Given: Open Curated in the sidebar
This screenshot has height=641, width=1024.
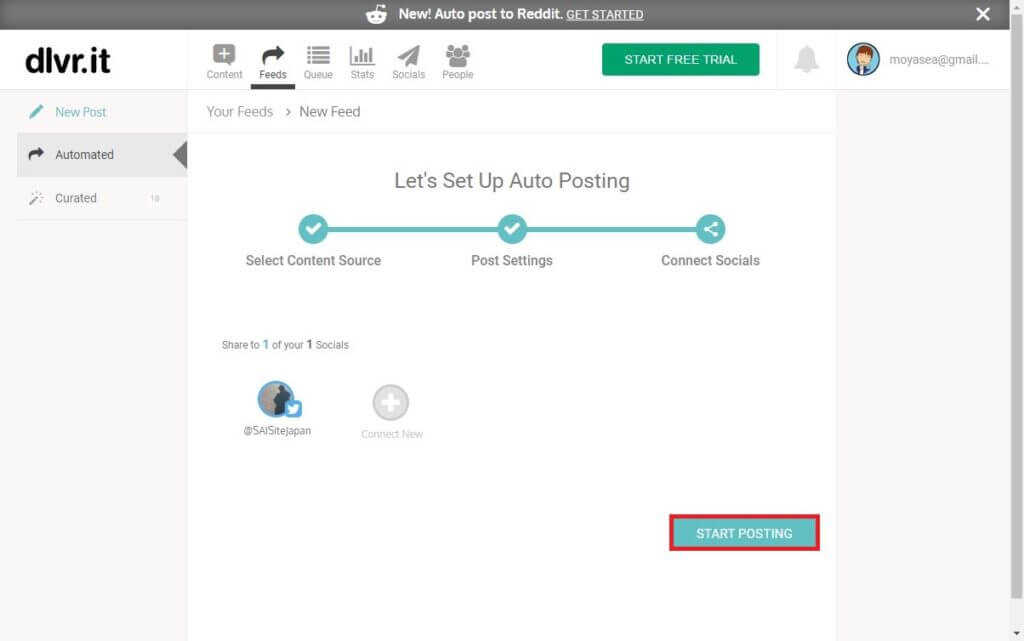Looking at the screenshot, I should pos(76,198).
